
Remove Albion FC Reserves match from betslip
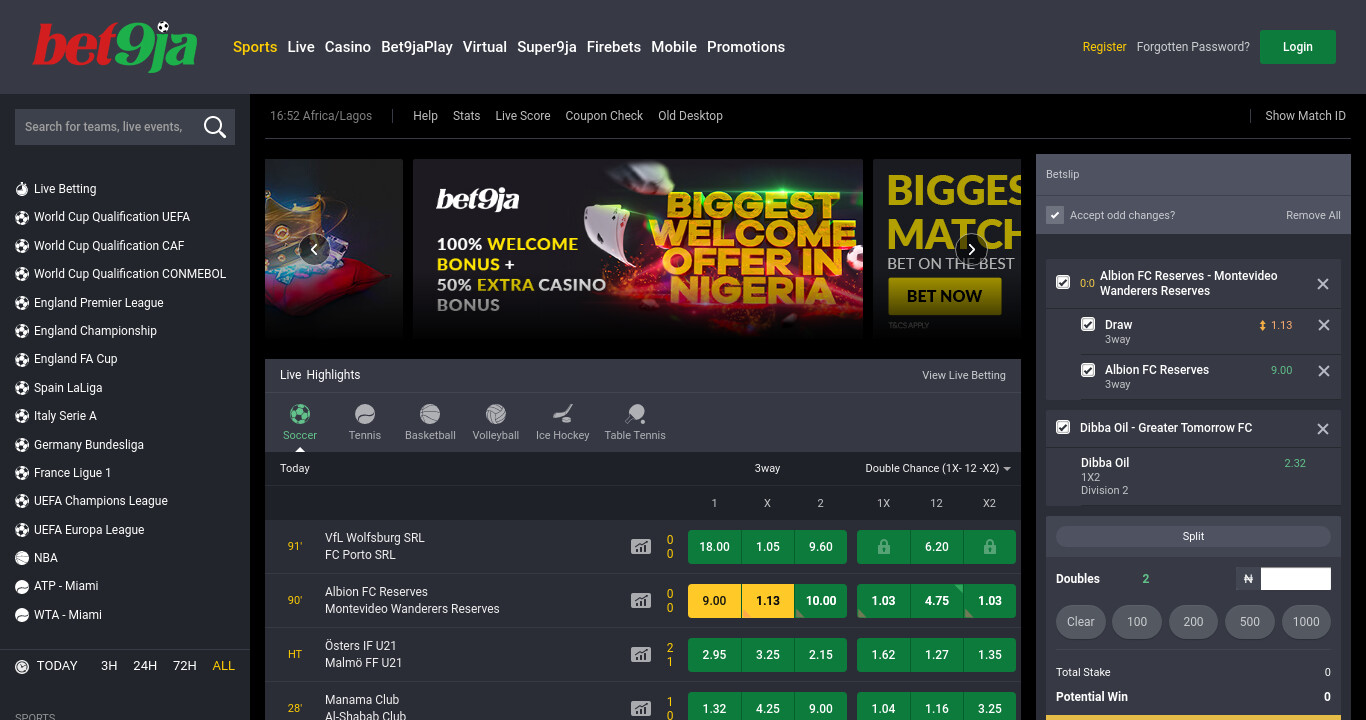(x=1323, y=284)
